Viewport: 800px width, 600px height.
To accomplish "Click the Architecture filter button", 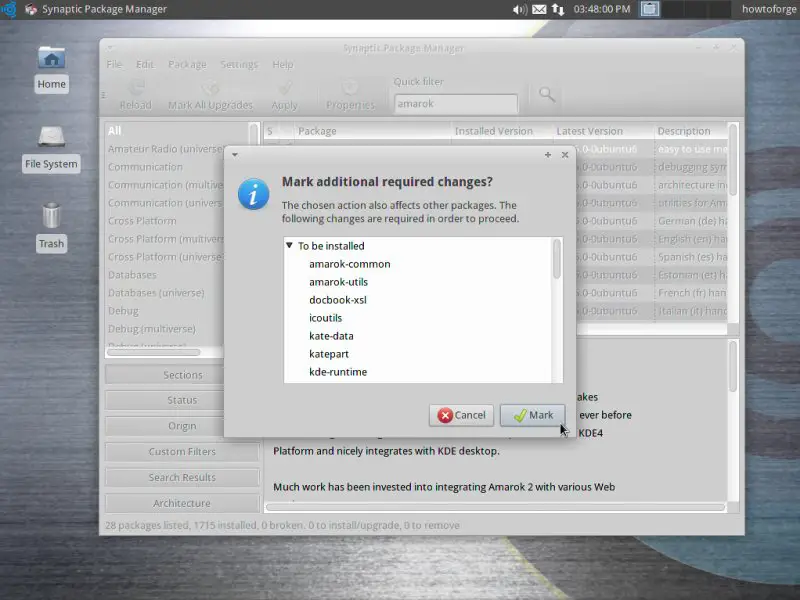I will pos(182,503).
